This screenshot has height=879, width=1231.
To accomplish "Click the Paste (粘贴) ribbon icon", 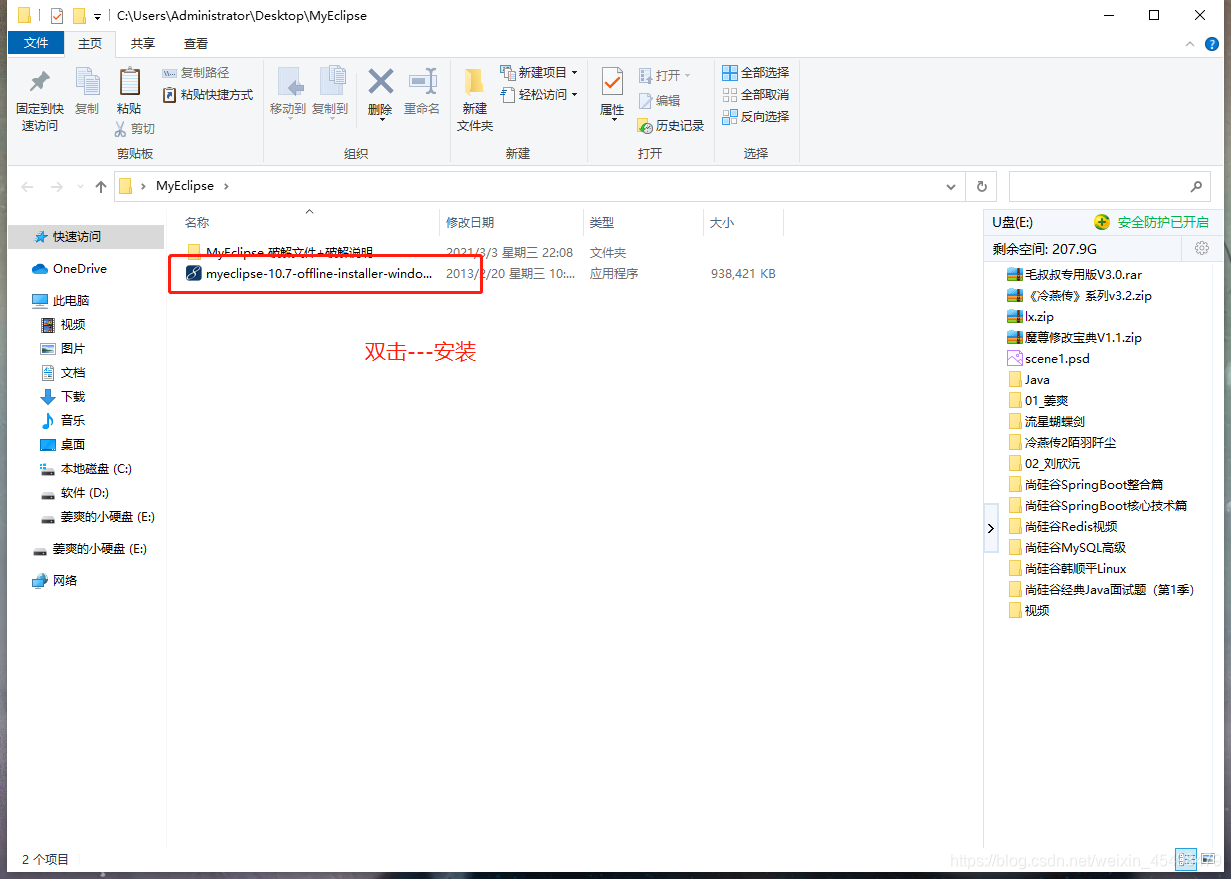I will pyautogui.click(x=129, y=82).
